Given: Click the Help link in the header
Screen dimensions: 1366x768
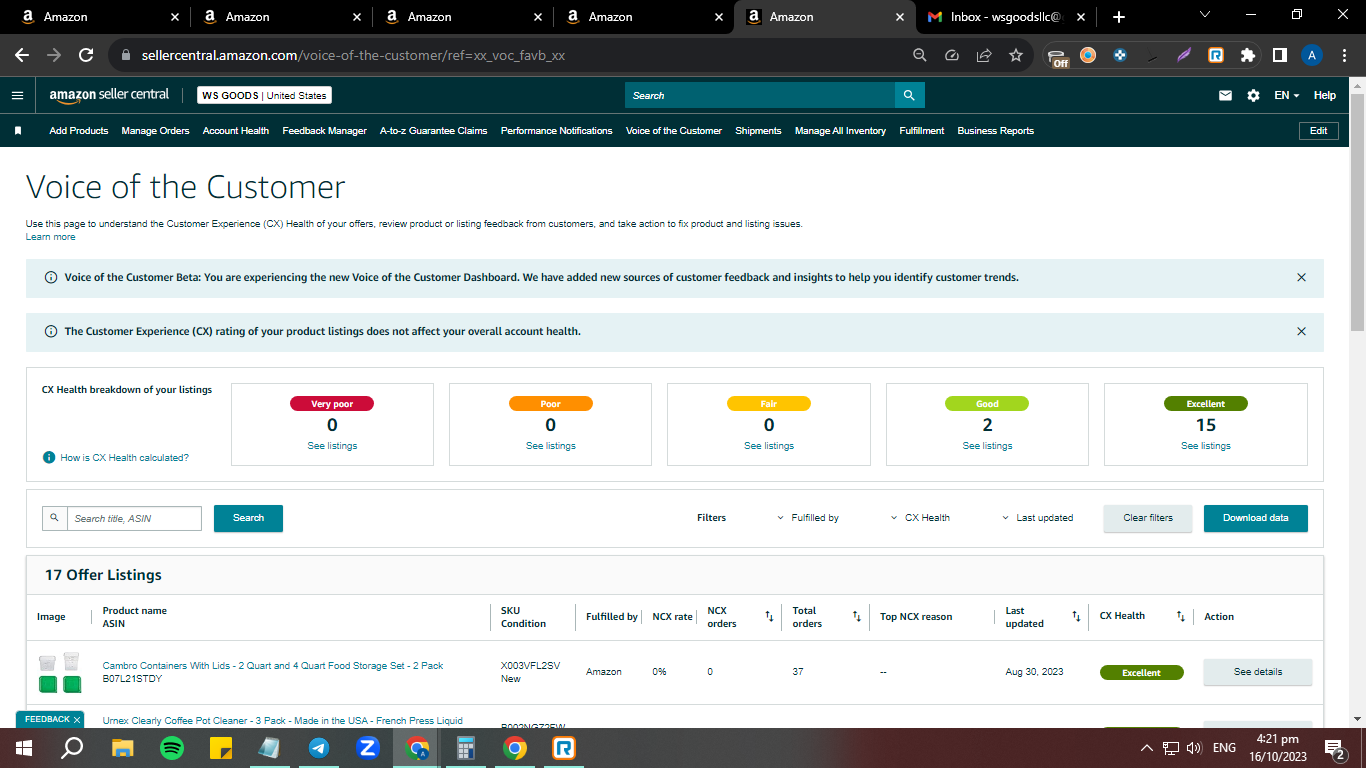Looking at the screenshot, I should (x=1325, y=96).
